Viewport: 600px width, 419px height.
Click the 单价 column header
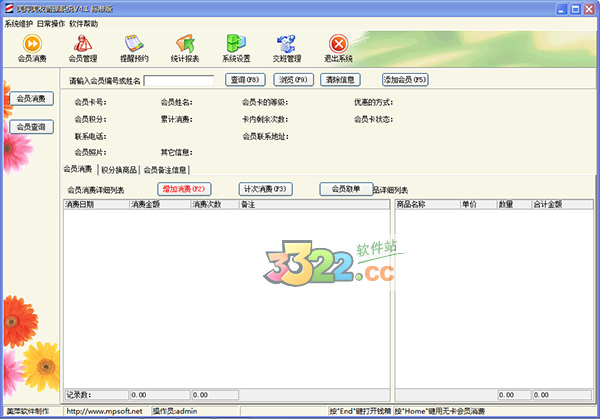478,204
